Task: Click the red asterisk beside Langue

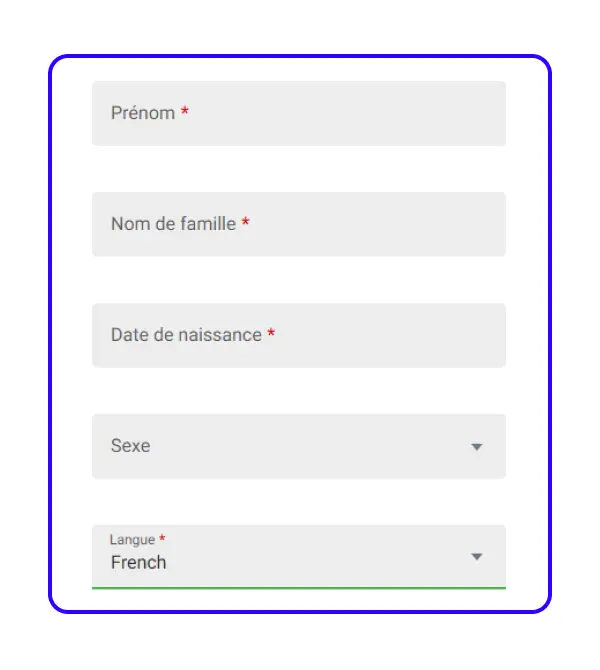Action: (x=162, y=538)
